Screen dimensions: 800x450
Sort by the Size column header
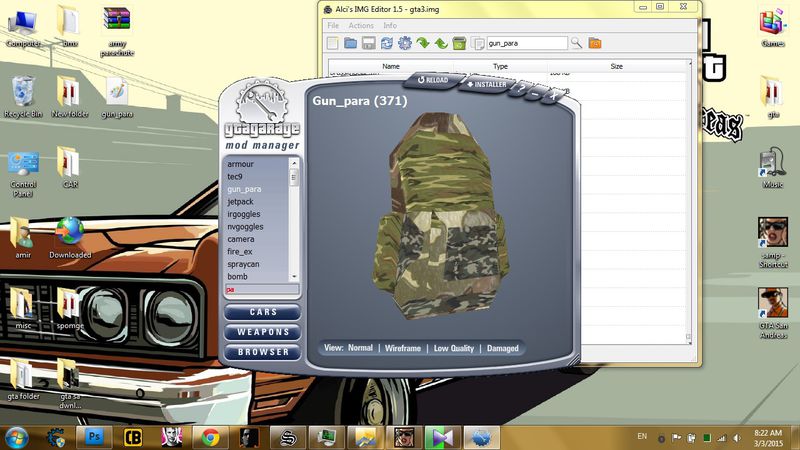[616, 66]
